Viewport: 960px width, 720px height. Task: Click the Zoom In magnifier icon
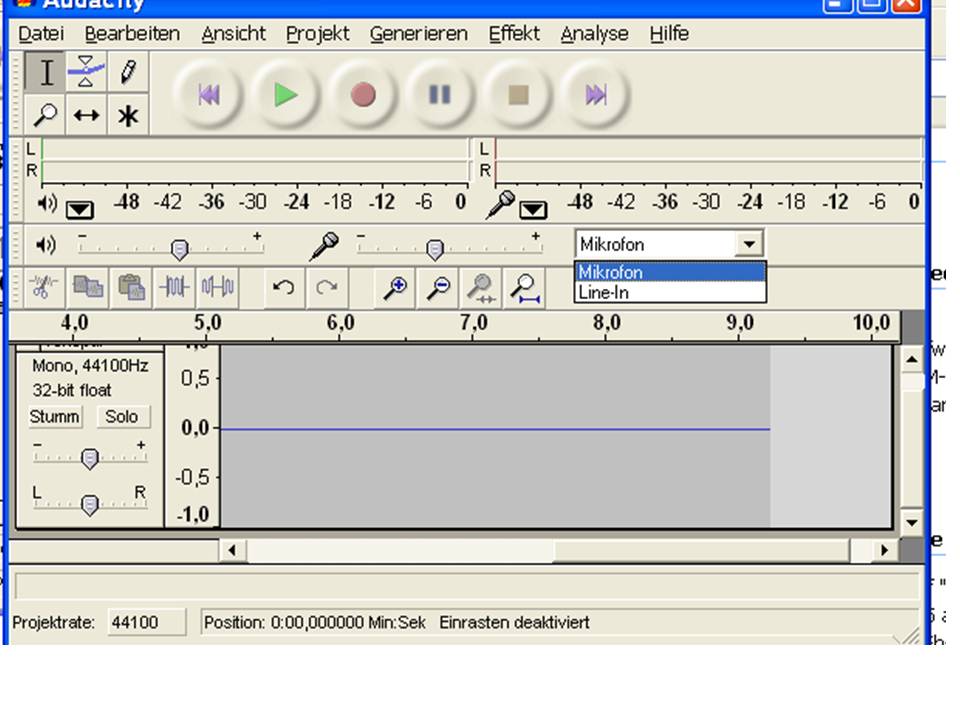click(x=395, y=287)
